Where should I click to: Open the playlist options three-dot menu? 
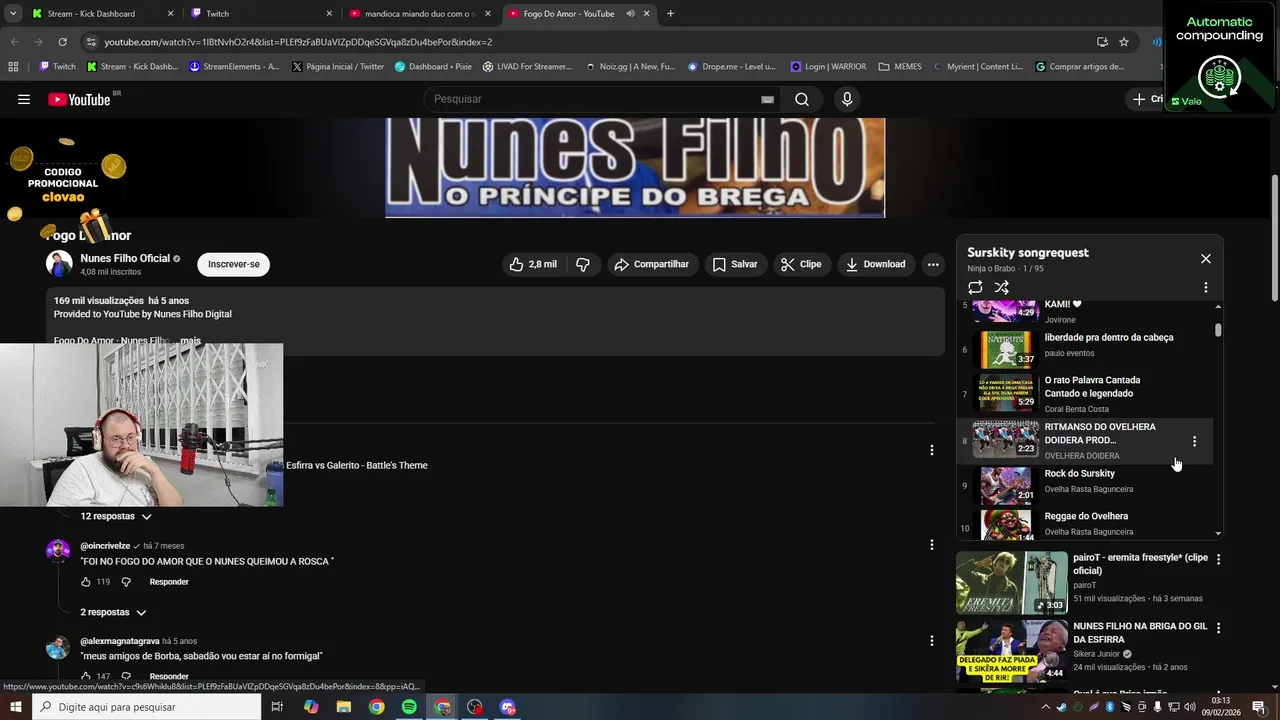point(1205,287)
